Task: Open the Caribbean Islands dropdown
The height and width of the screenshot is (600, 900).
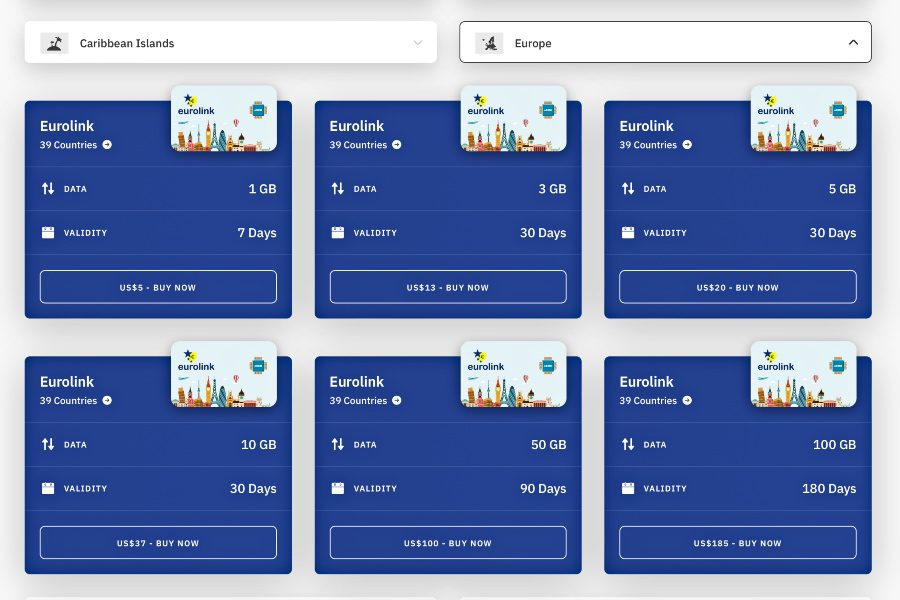Action: click(x=230, y=42)
